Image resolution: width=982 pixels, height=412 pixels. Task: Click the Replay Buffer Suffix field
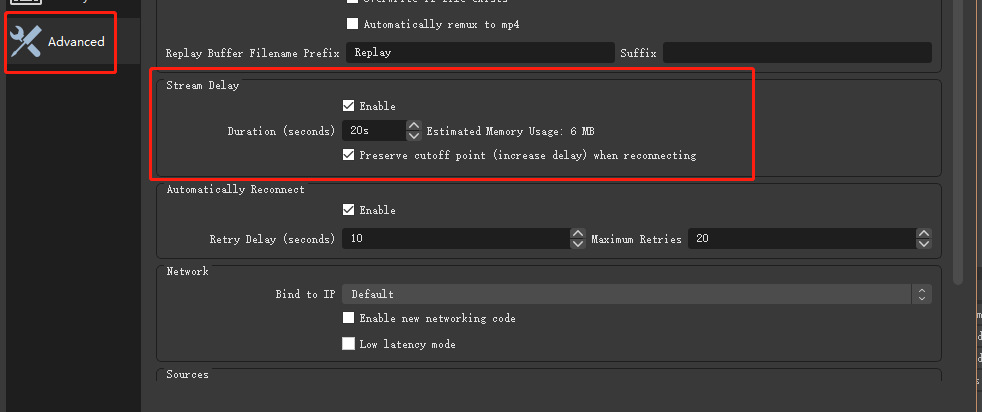tap(796, 53)
